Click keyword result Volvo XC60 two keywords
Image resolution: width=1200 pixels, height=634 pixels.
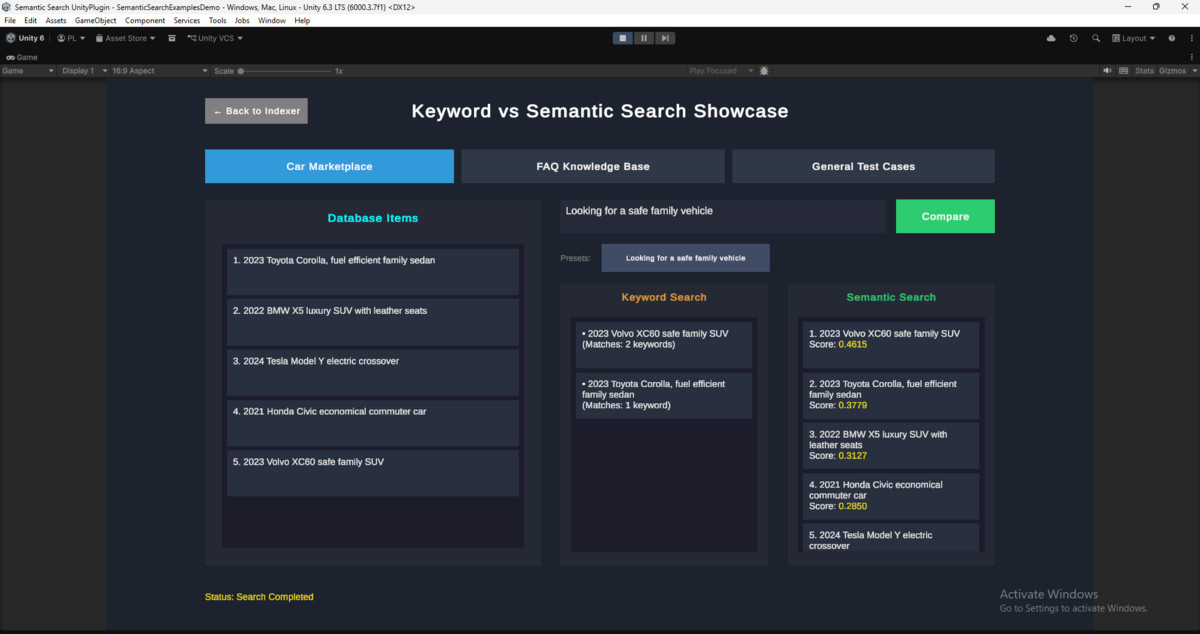[x=664, y=345]
